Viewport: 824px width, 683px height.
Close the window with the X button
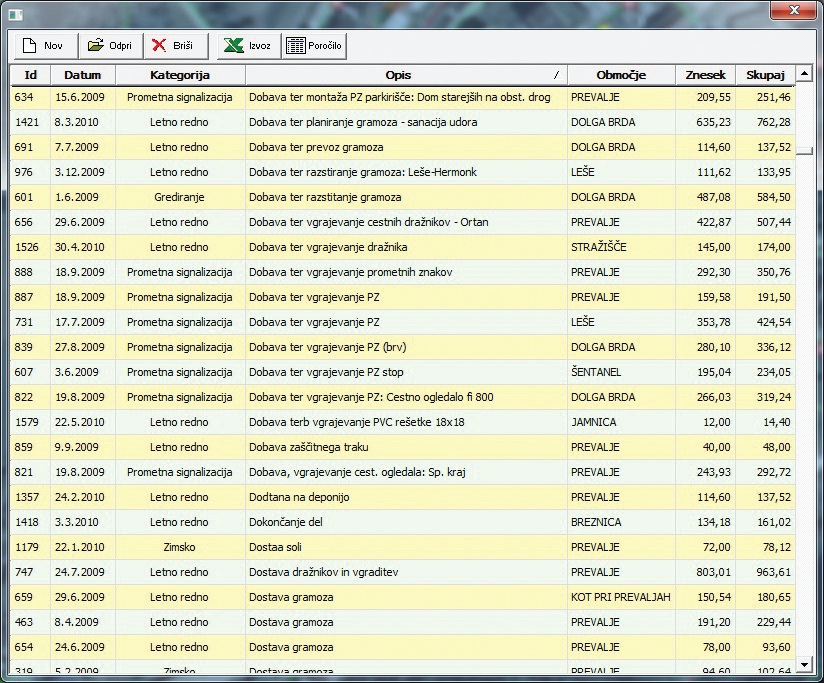tap(794, 9)
